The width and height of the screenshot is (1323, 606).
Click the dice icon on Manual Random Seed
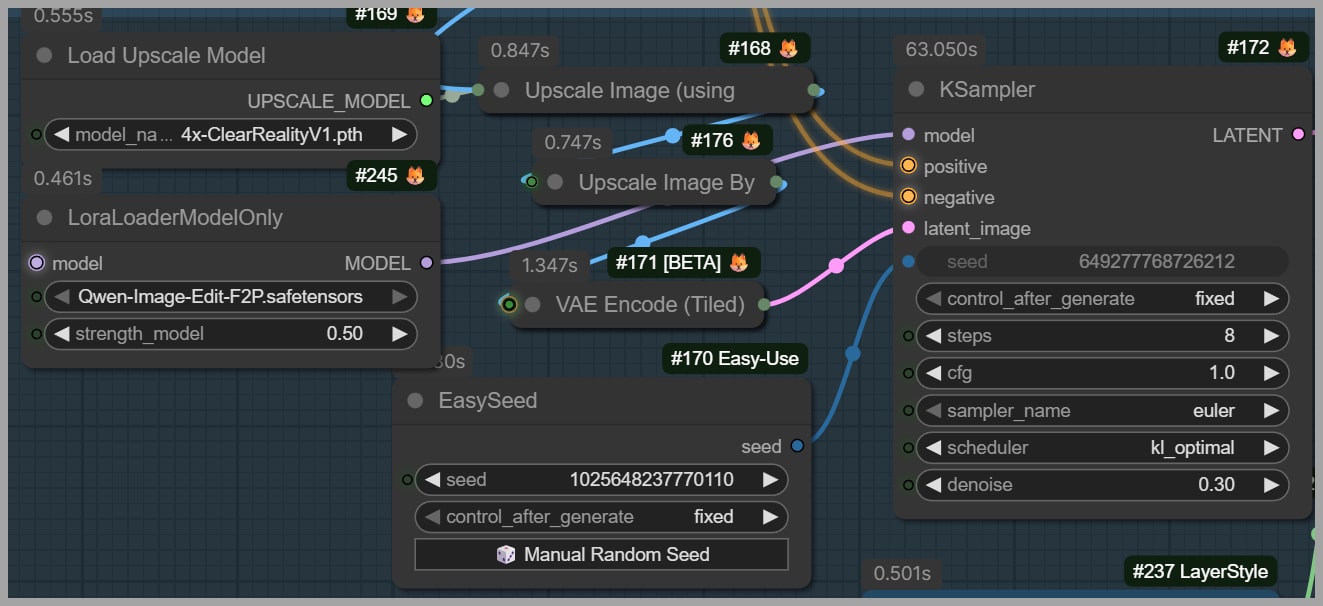pyautogui.click(x=506, y=554)
